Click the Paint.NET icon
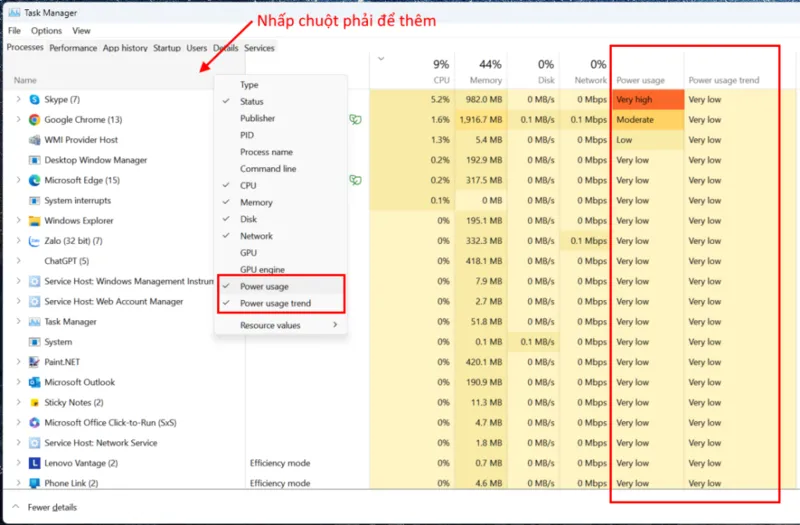 tap(34, 362)
